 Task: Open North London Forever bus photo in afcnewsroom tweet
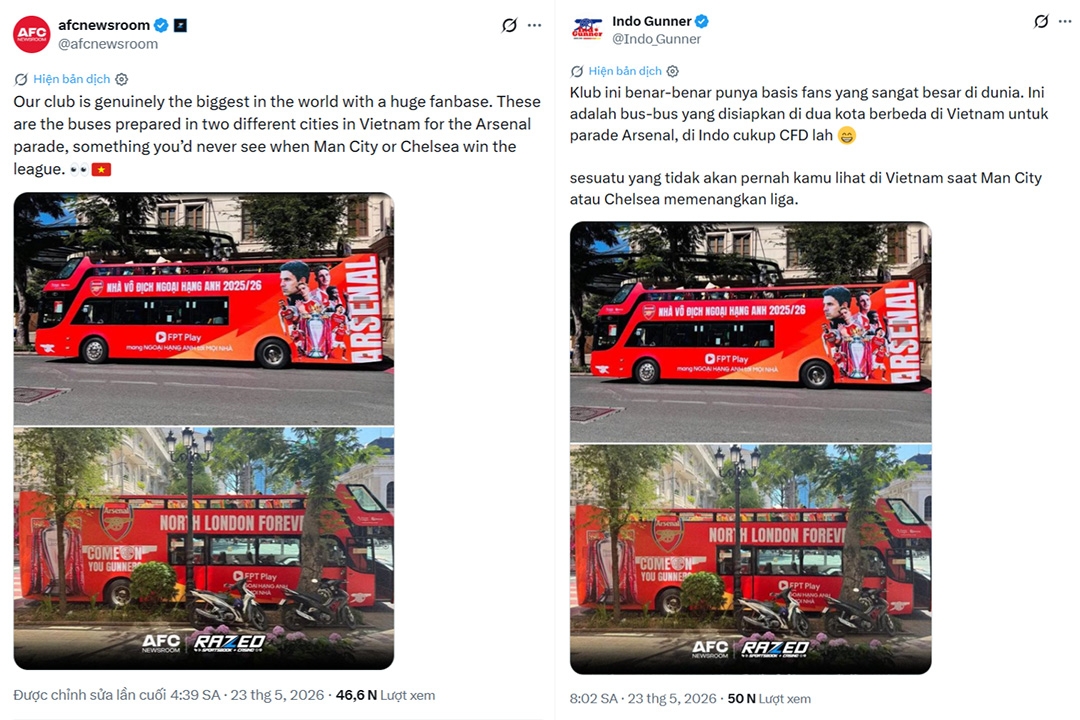pyautogui.click(x=204, y=548)
